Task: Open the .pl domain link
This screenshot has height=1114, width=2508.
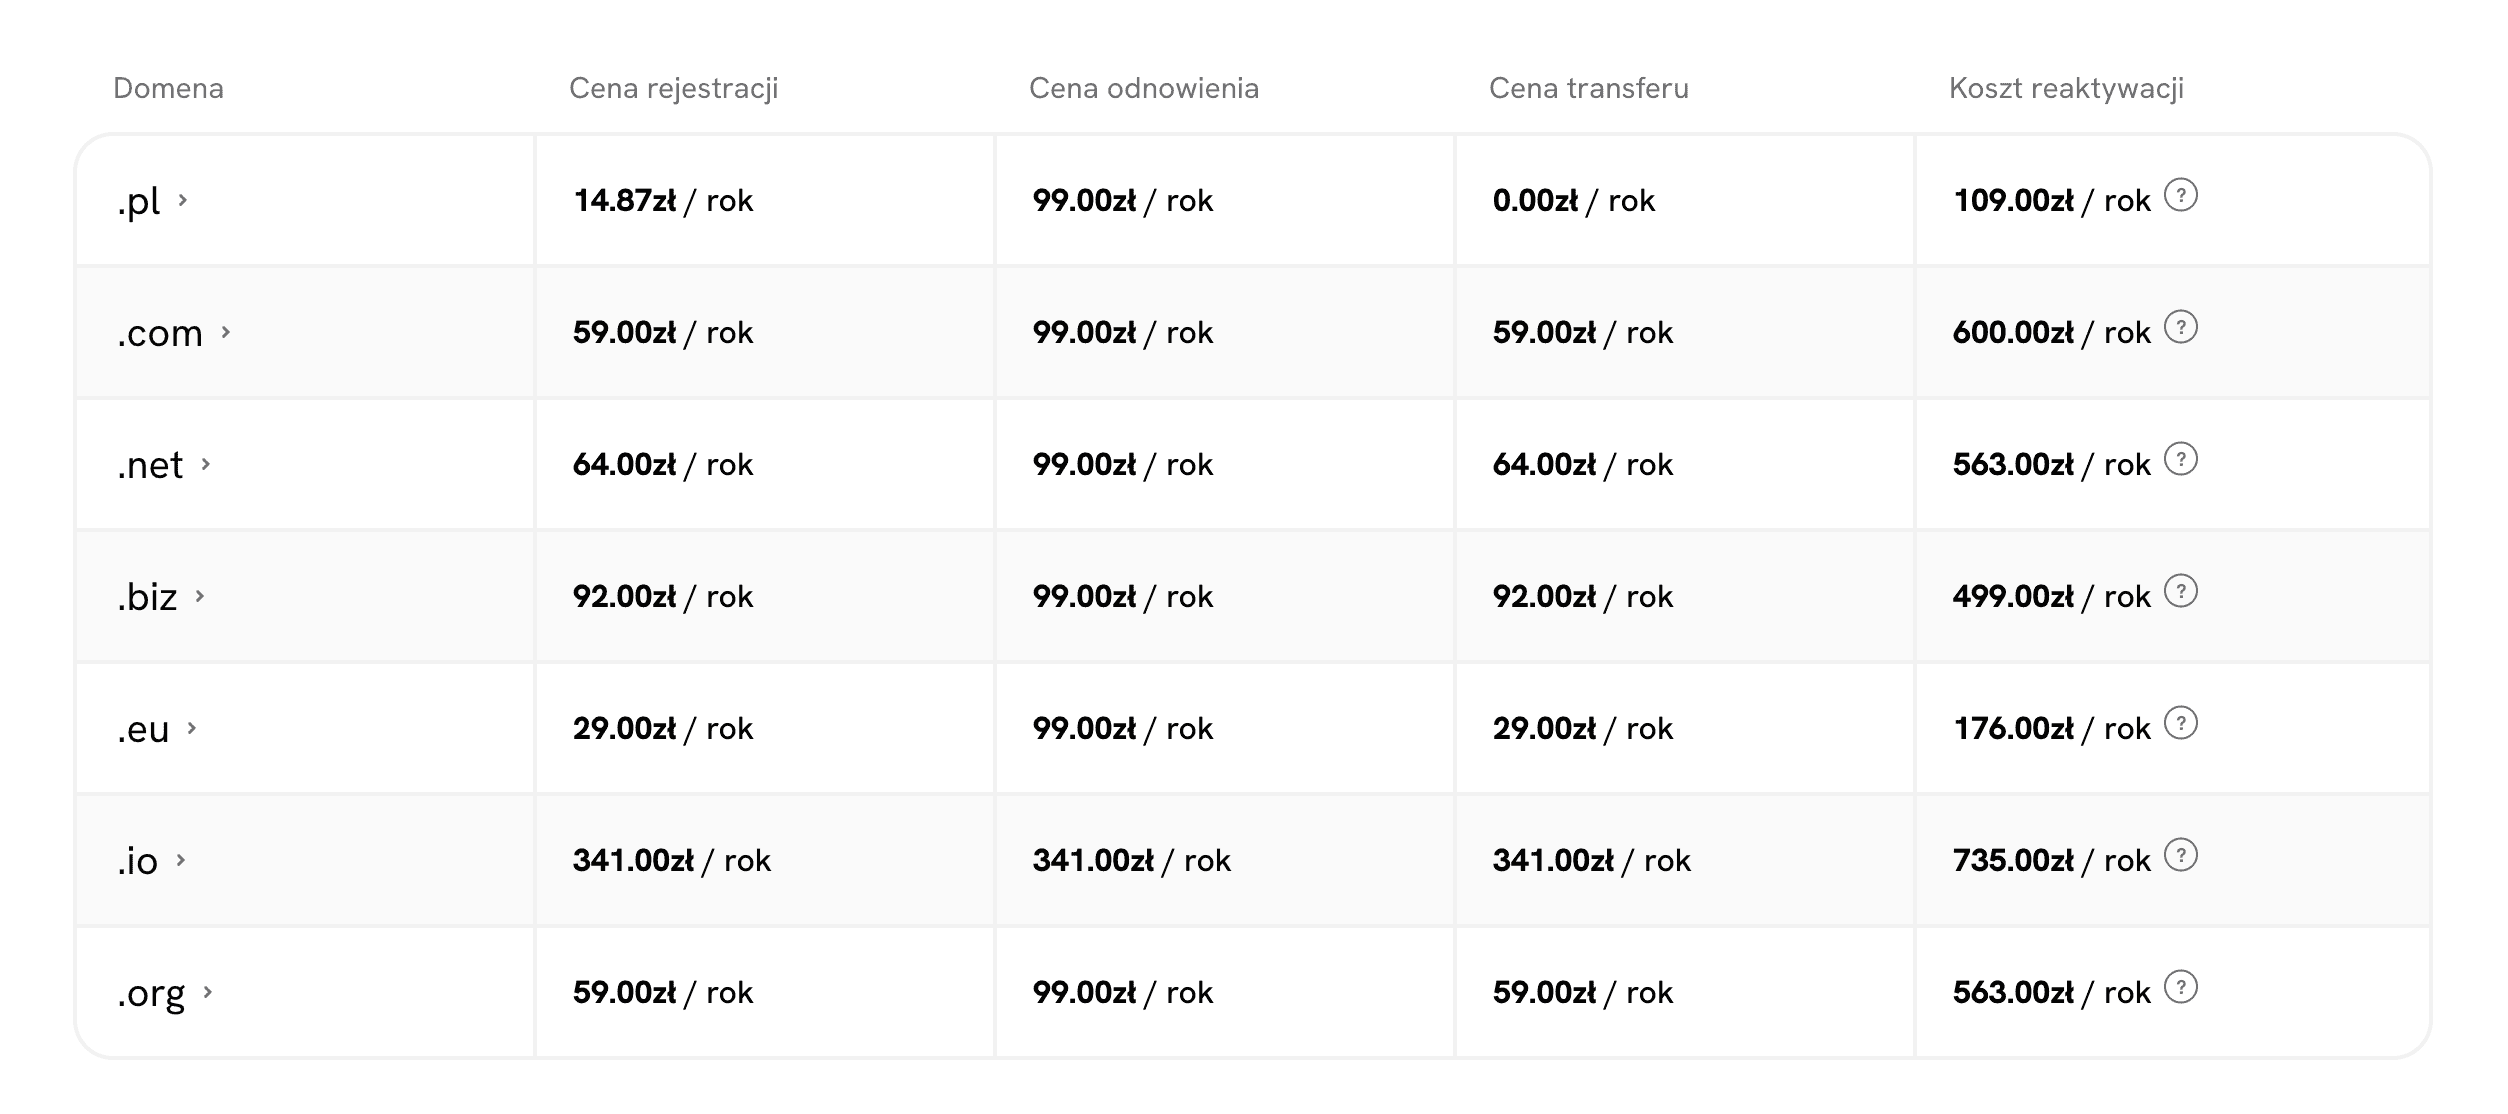Action: point(139,201)
